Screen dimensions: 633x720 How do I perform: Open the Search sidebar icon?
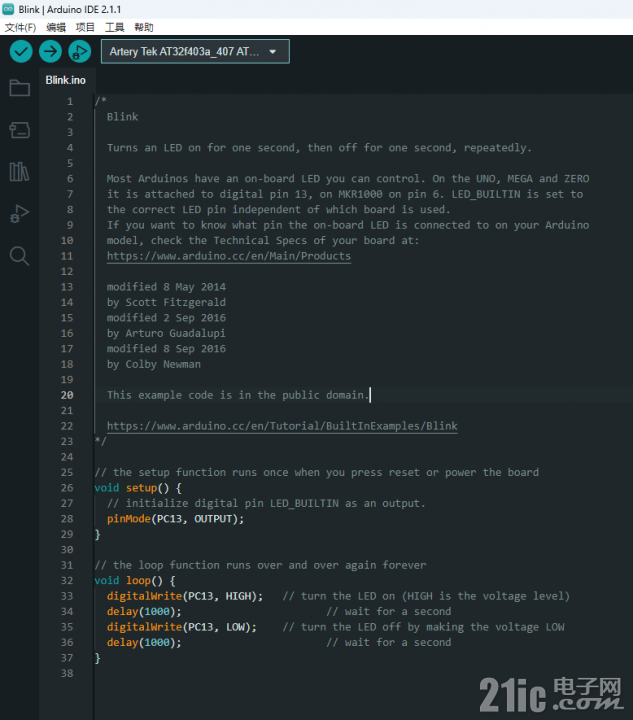pos(19,256)
